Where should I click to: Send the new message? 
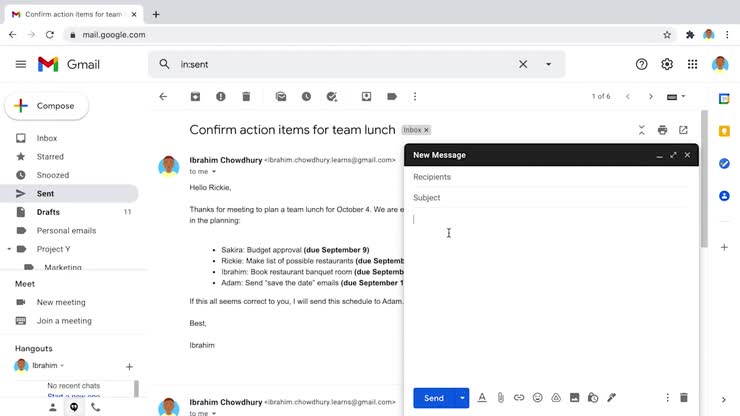point(434,398)
